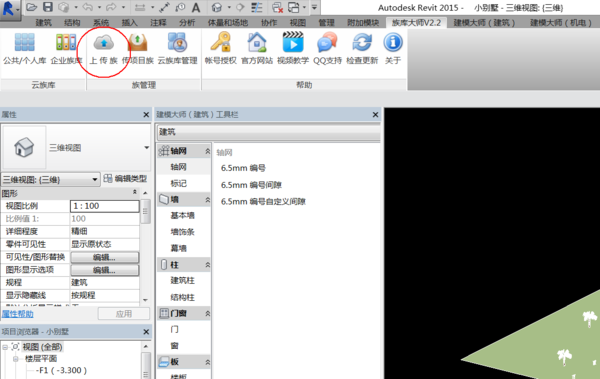600x379 pixels.
Task: Open the 三维视图 type selector dropdown
Action: (147, 147)
